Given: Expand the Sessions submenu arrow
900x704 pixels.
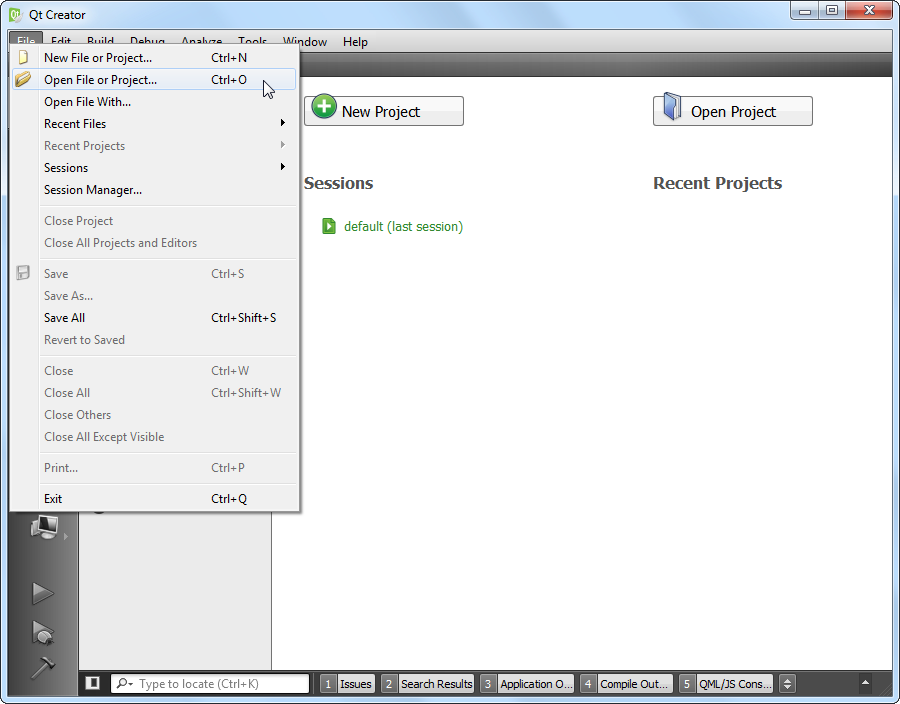Looking at the screenshot, I should (282, 167).
